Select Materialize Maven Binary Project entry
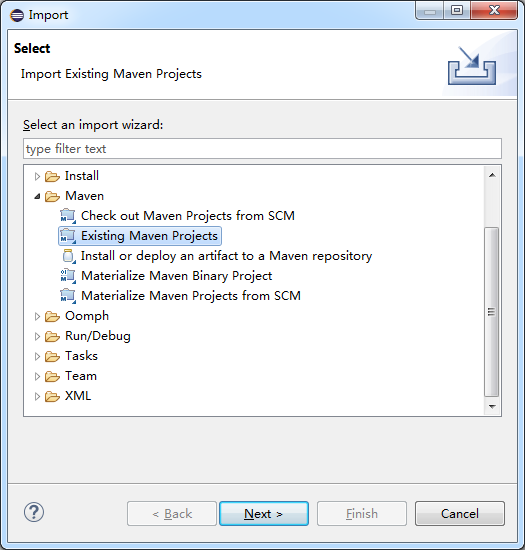 [176, 276]
